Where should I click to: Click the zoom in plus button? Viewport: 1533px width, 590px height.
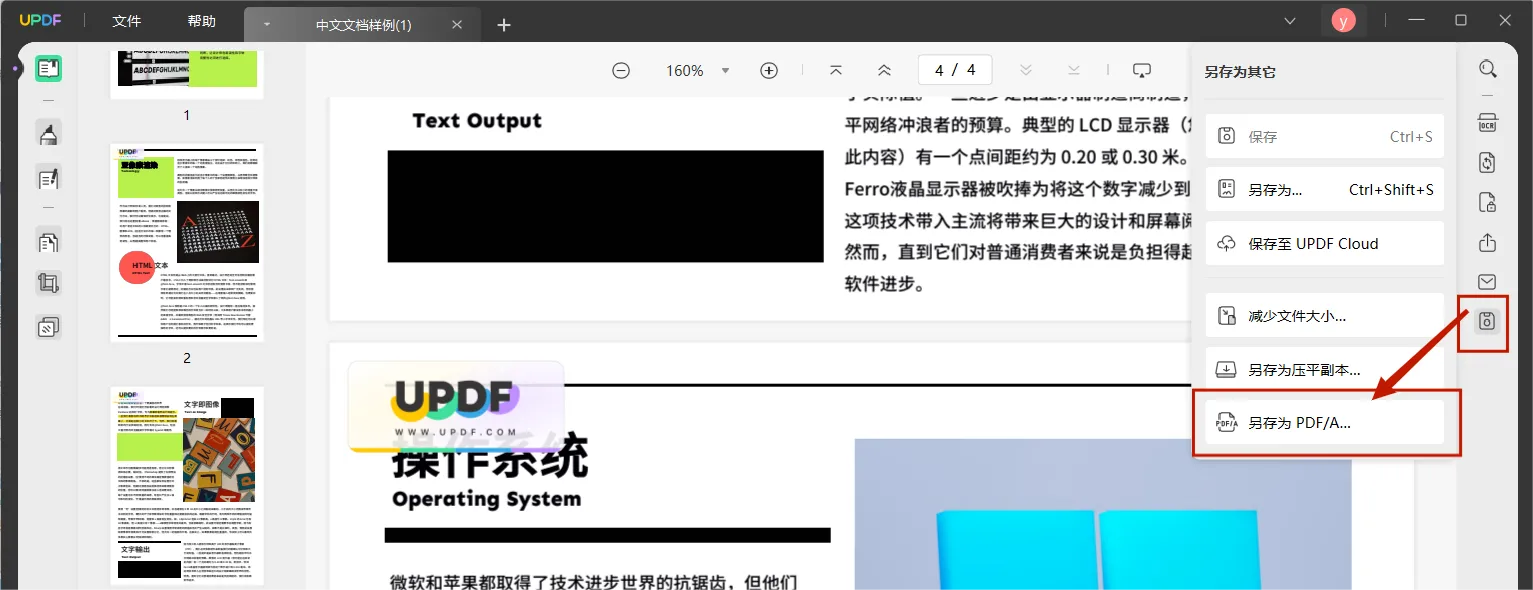click(769, 71)
